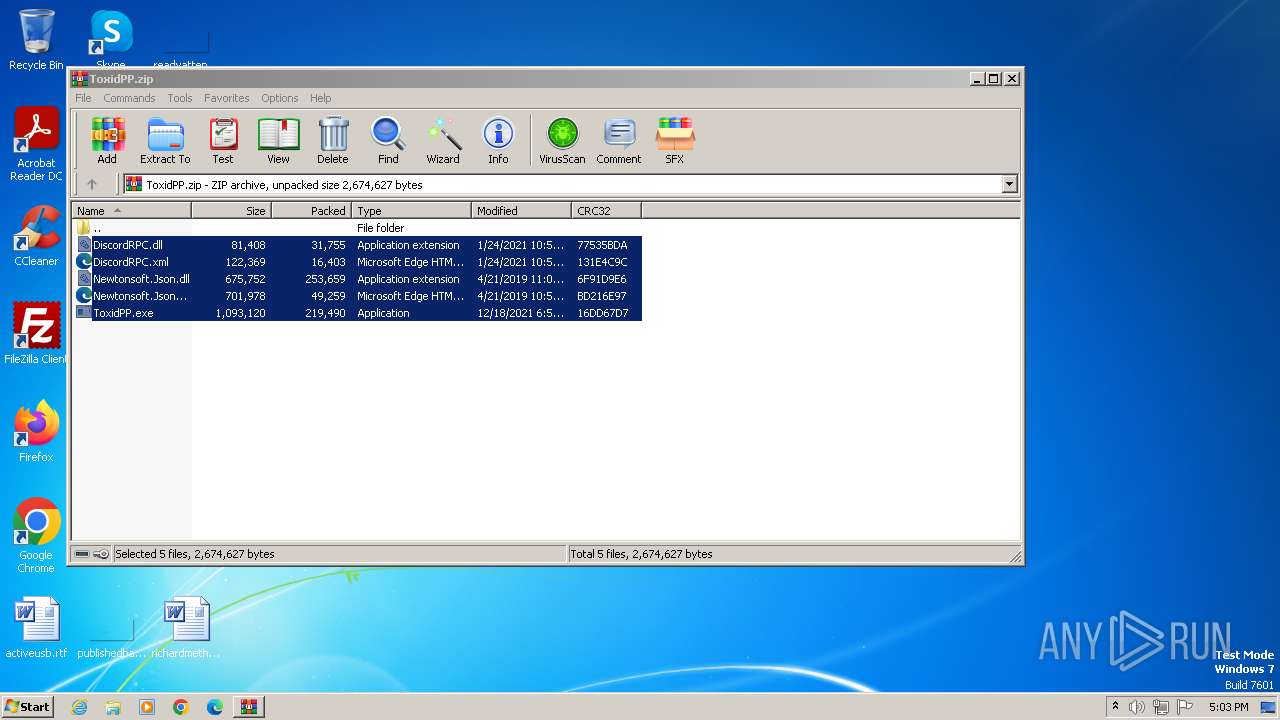The height and width of the screenshot is (720, 1280).
Task: Click the Test archive icon
Action: (223, 140)
